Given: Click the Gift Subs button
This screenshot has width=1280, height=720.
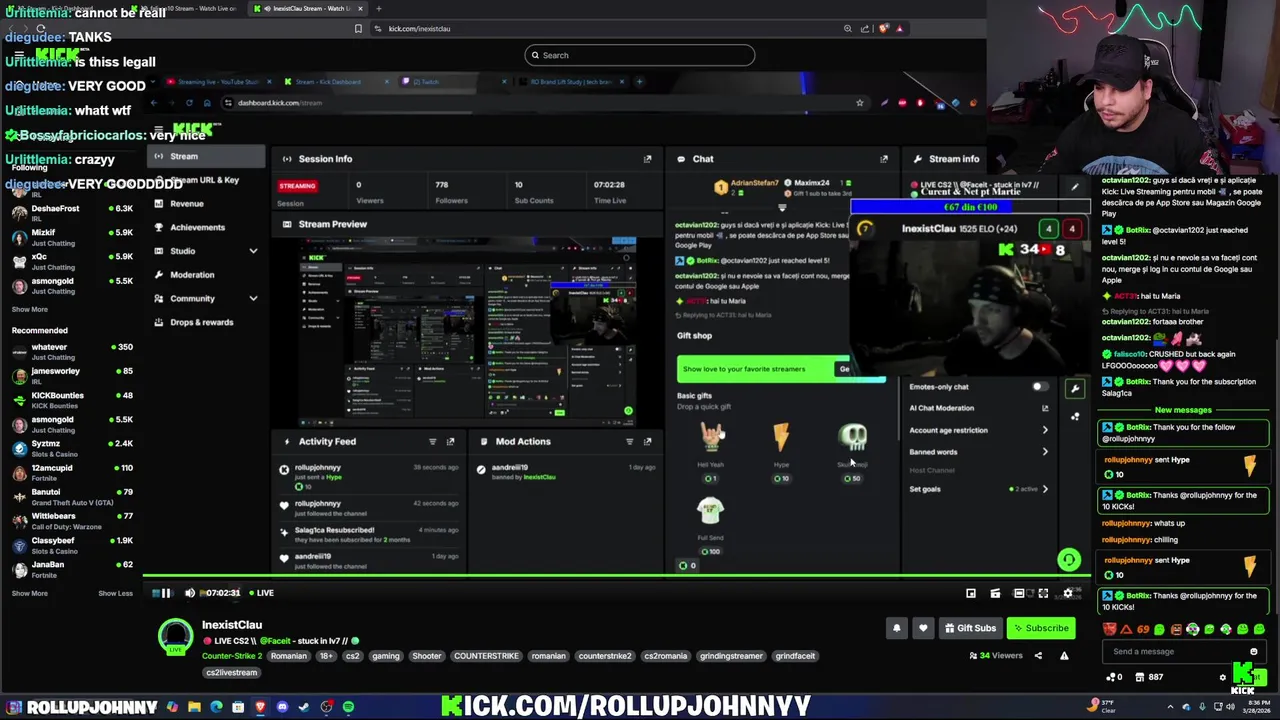Looking at the screenshot, I should 970,628.
